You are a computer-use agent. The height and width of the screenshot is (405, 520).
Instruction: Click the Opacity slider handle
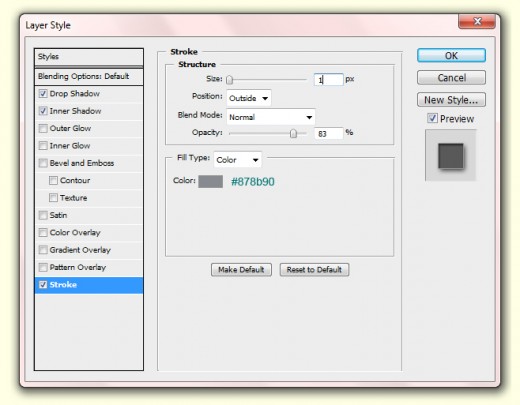tap(293, 133)
